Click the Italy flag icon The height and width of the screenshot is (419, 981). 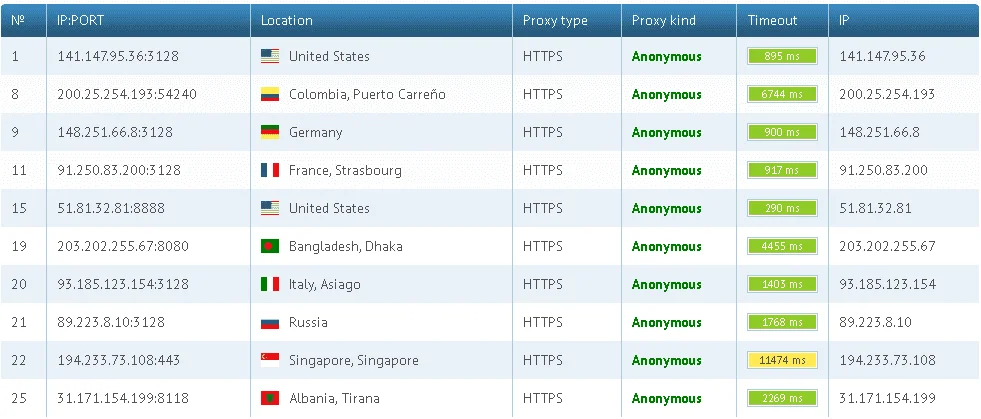270,285
